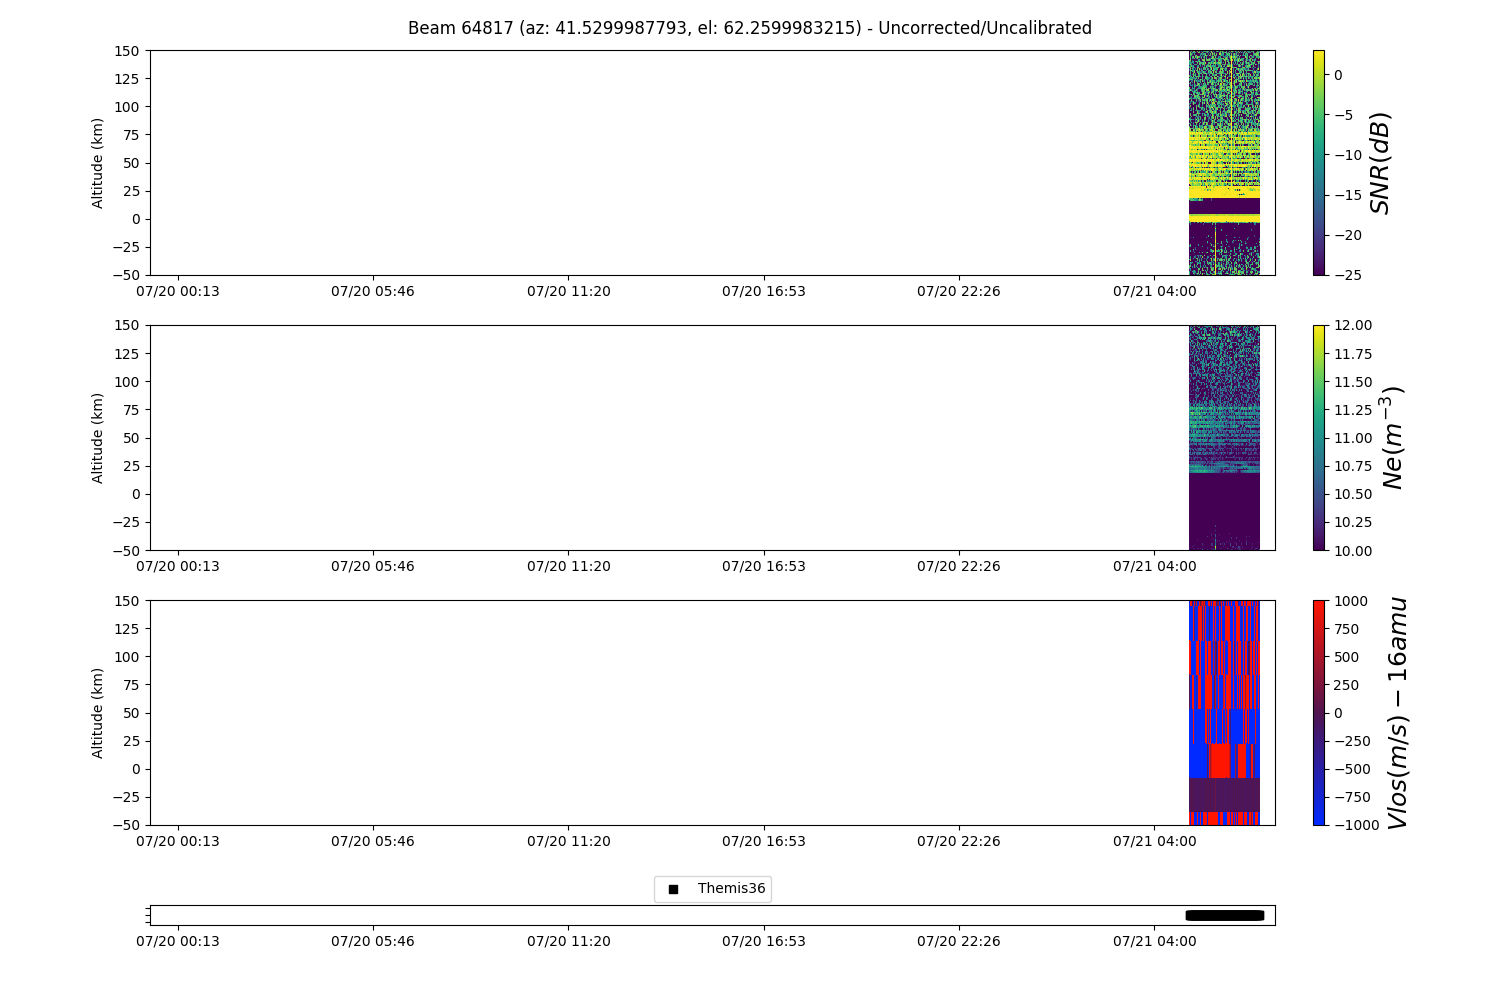
Task: Click the SNR colorbar tick labeled −25
Action: click(1346, 275)
